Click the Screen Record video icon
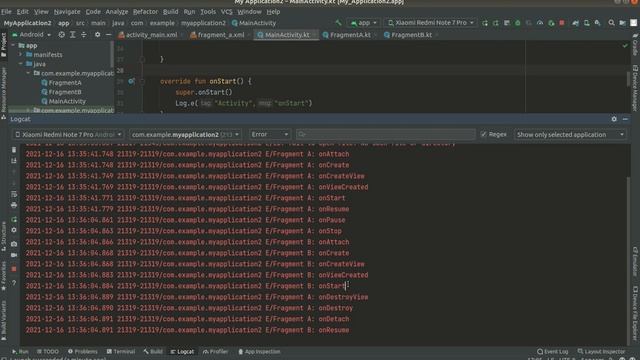The width and height of the screenshot is (640, 360). click(14, 255)
